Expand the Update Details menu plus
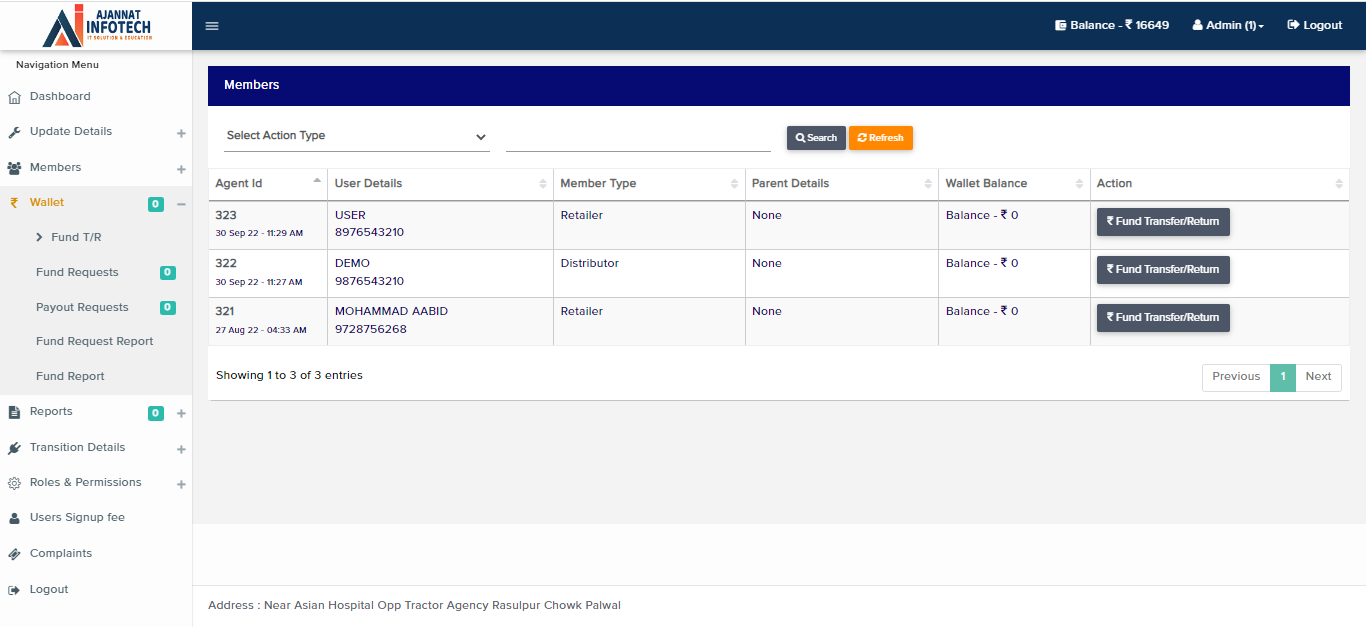1366x627 pixels. click(x=181, y=133)
